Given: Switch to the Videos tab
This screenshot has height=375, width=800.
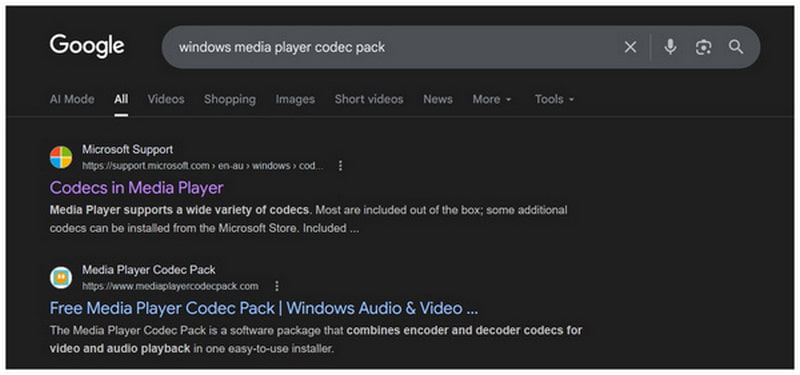Looking at the screenshot, I should pyautogui.click(x=166, y=99).
